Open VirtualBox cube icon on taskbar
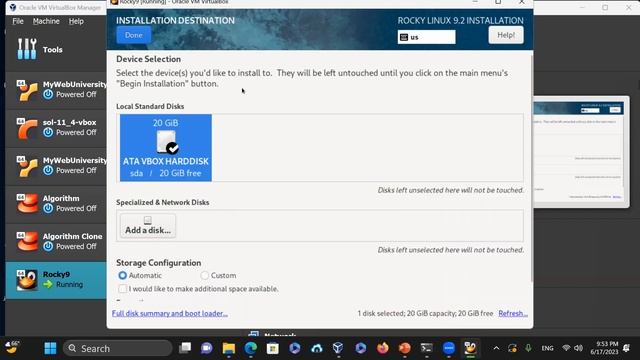The height and width of the screenshot is (360, 640). point(338,348)
